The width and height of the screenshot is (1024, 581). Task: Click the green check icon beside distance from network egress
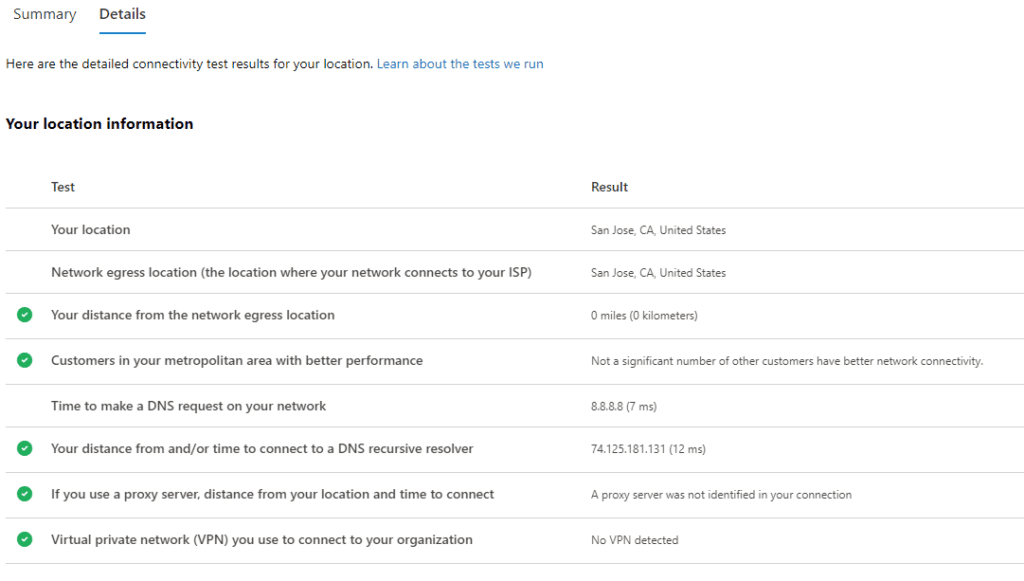tap(24, 315)
